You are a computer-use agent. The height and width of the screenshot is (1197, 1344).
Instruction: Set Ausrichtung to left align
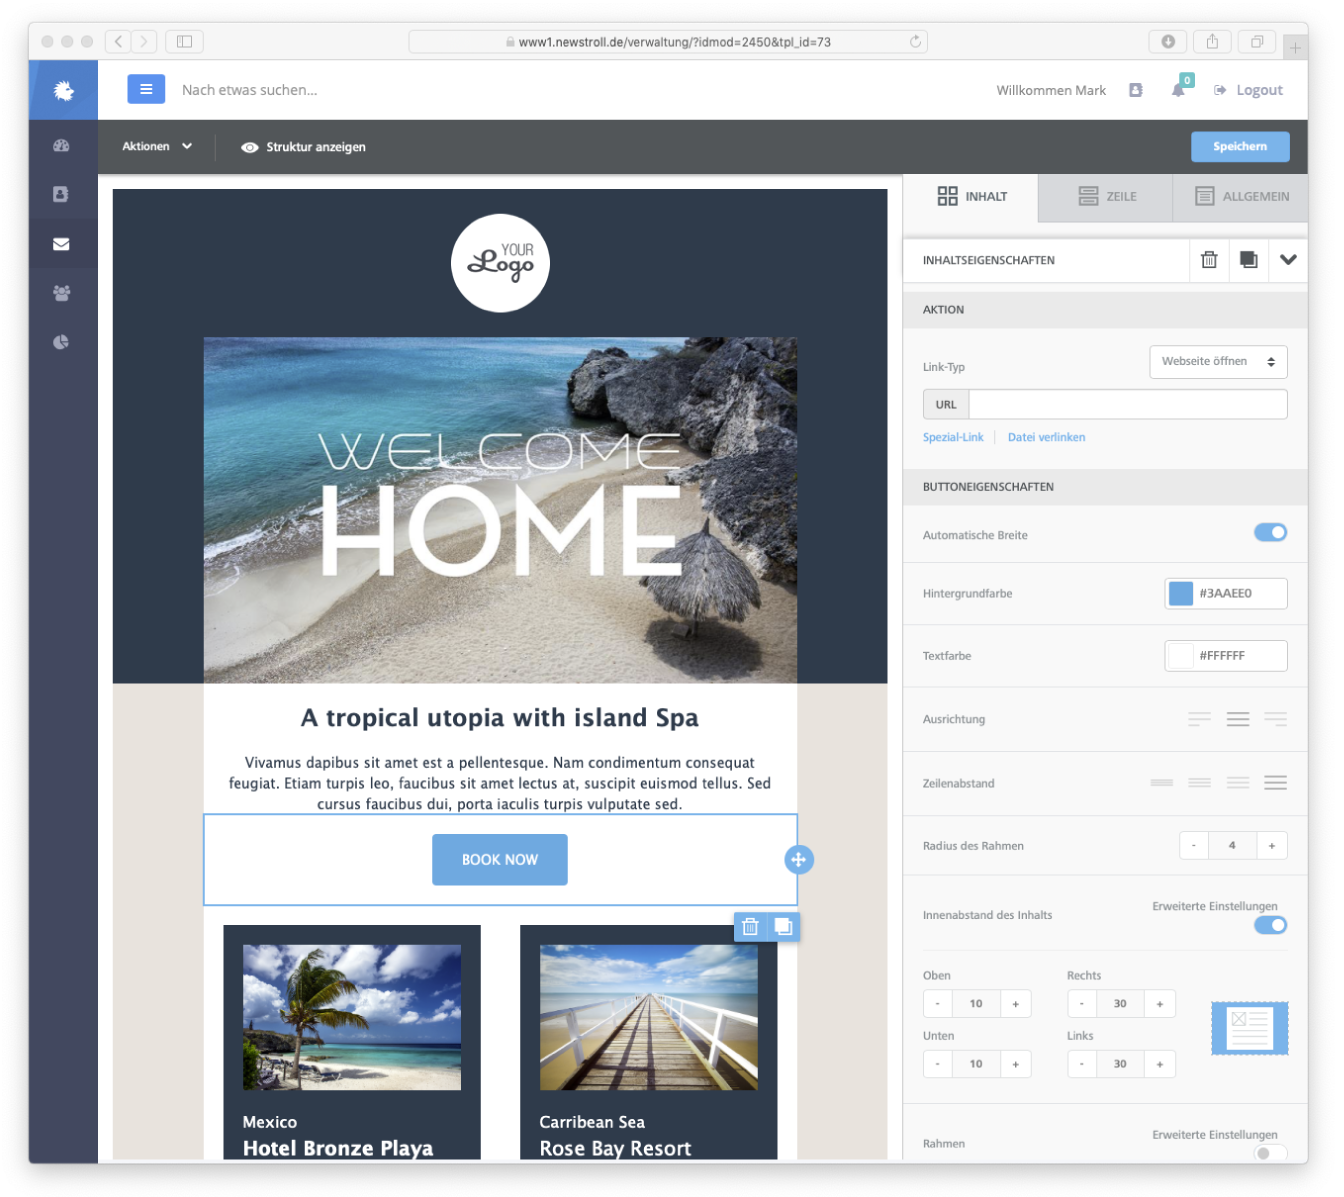(x=1200, y=719)
